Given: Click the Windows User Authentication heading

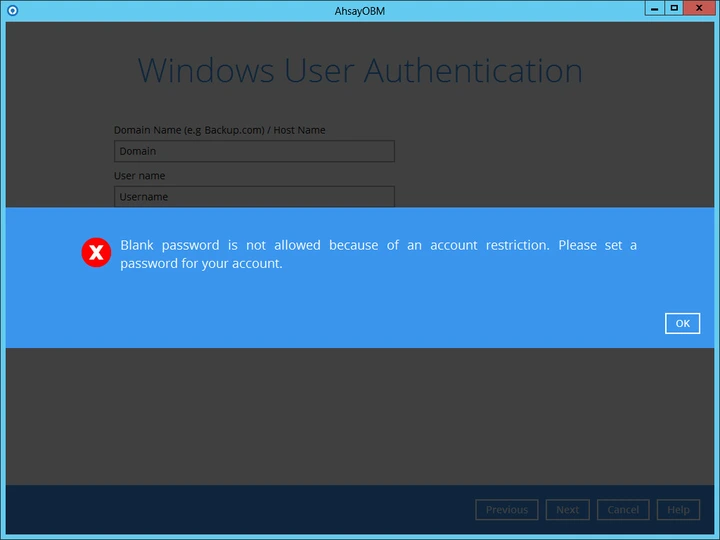Looking at the screenshot, I should click(359, 71).
